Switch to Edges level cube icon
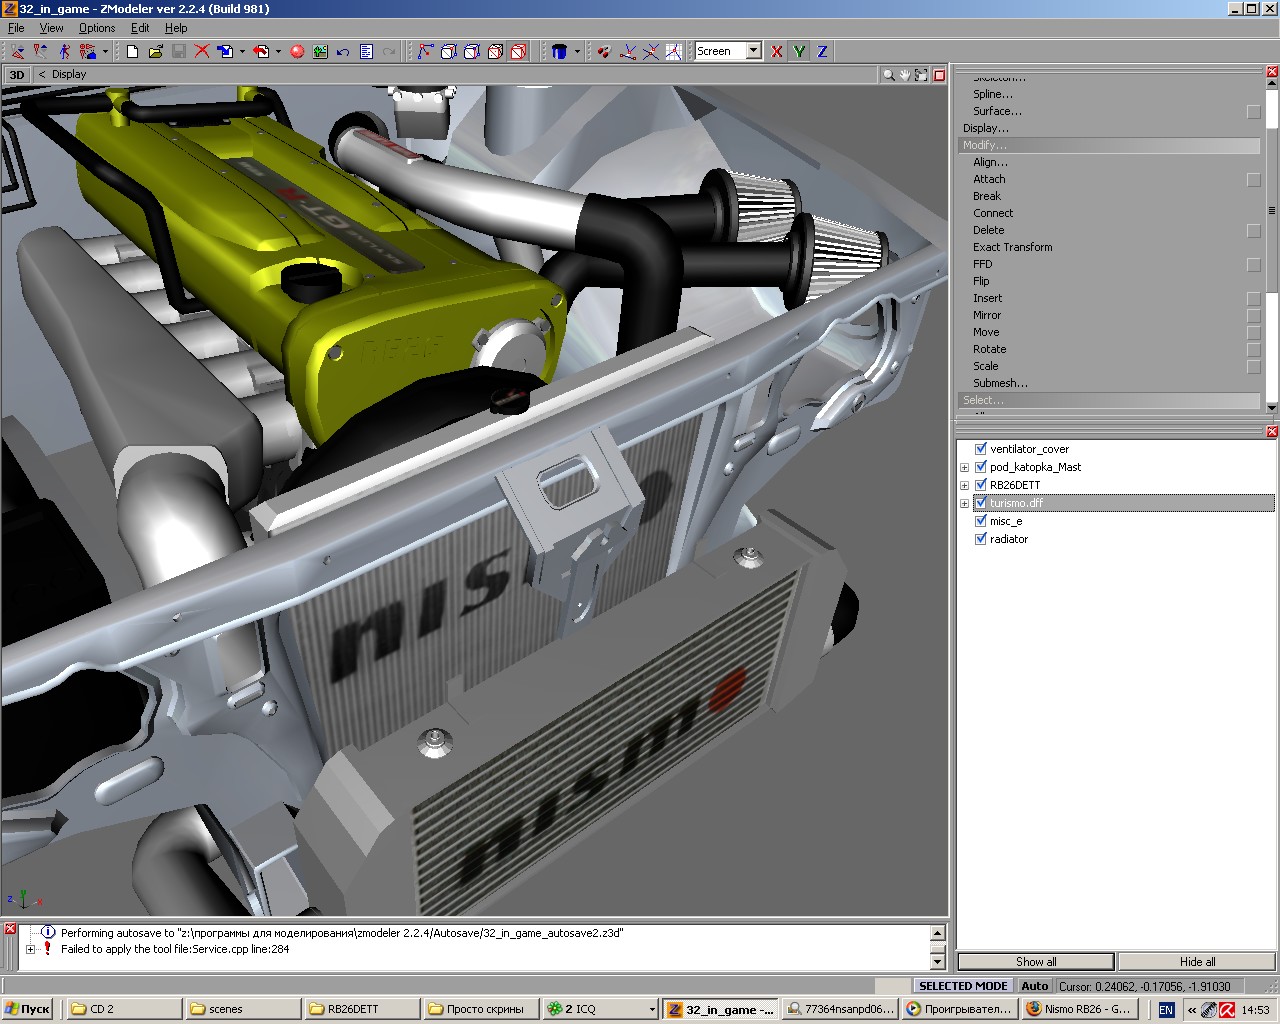The height and width of the screenshot is (1024, 1280). (449, 51)
